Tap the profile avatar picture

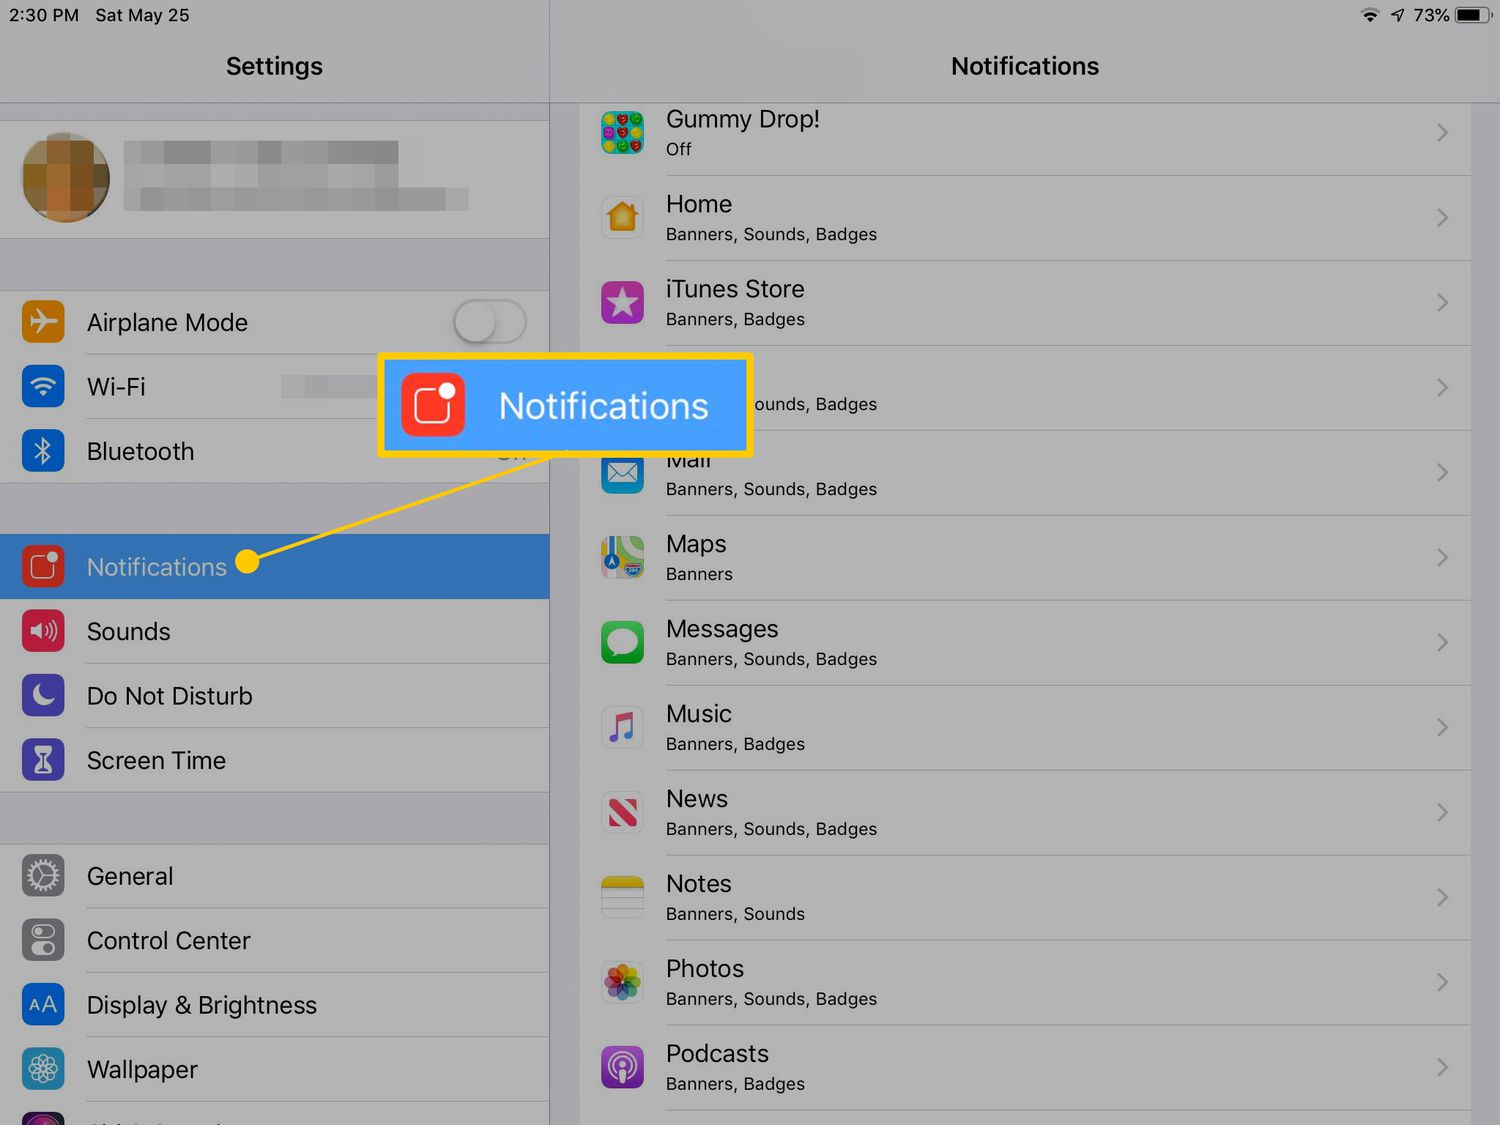tap(66, 178)
